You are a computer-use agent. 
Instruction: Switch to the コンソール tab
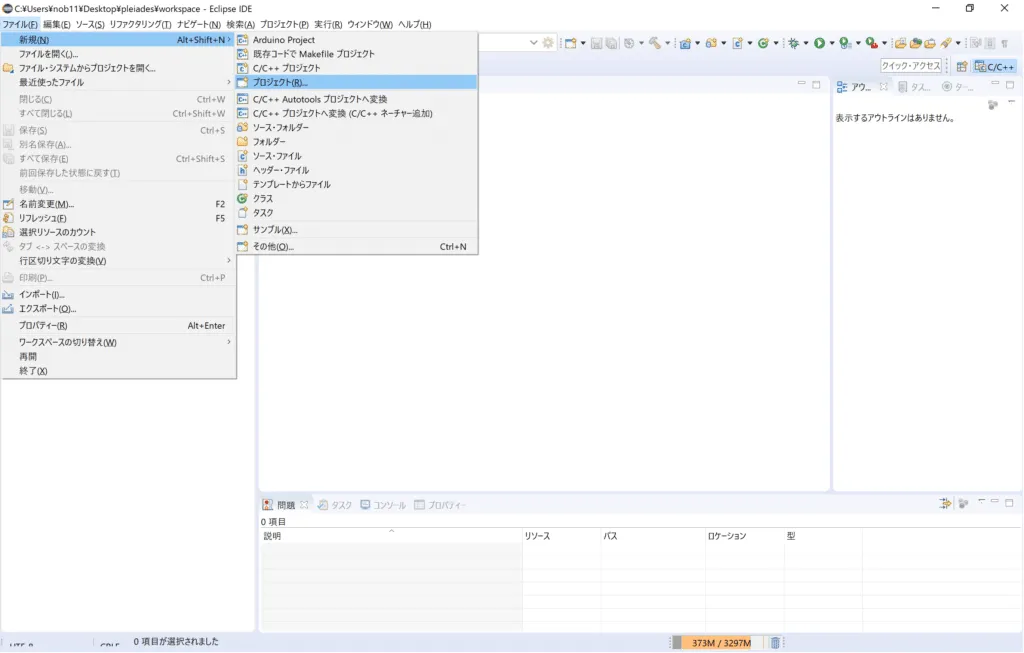[383, 505]
